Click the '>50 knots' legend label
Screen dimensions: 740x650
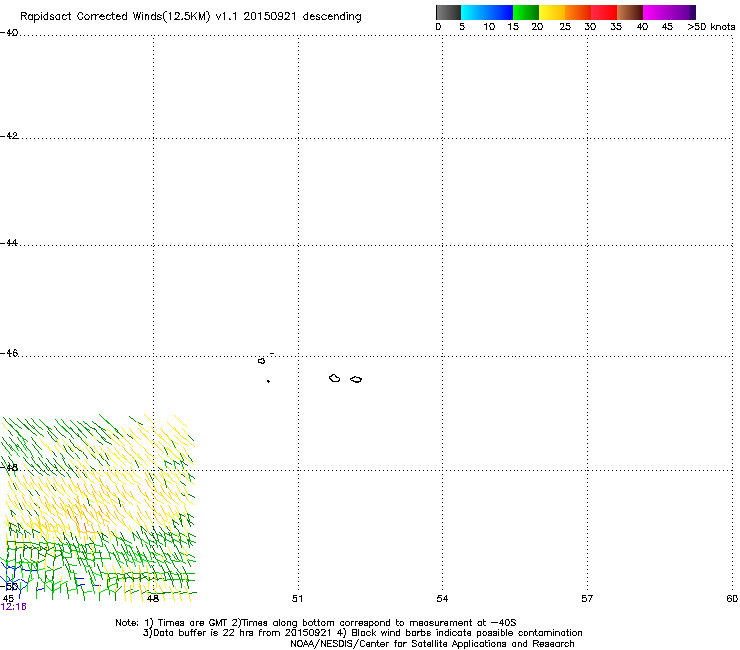pos(711,27)
